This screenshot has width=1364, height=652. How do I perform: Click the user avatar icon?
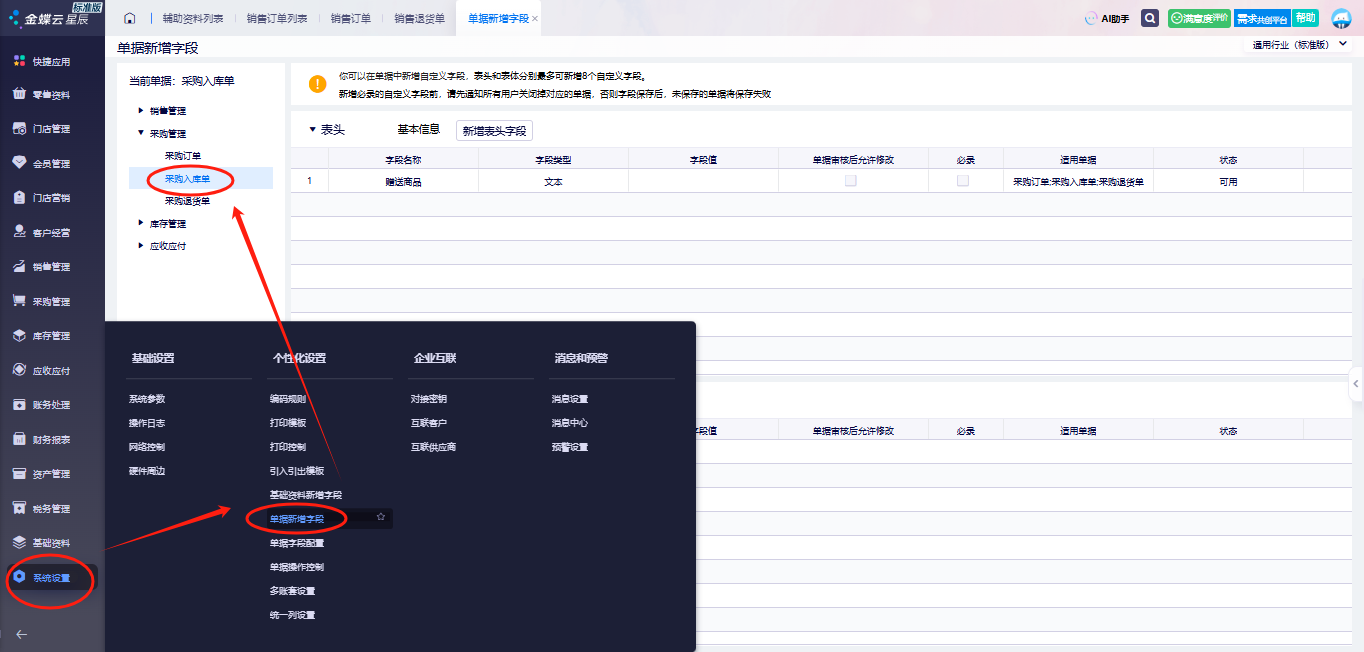[1340, 19]
